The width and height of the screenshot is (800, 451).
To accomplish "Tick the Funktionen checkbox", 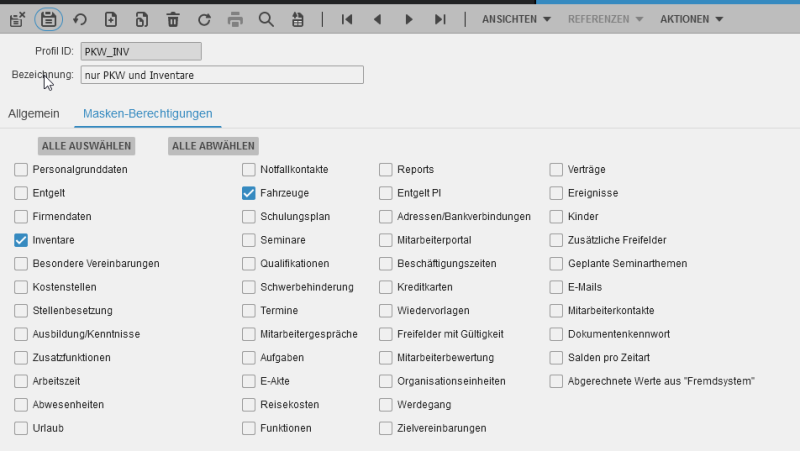I will pyautogui.click(x=248, y=428).
